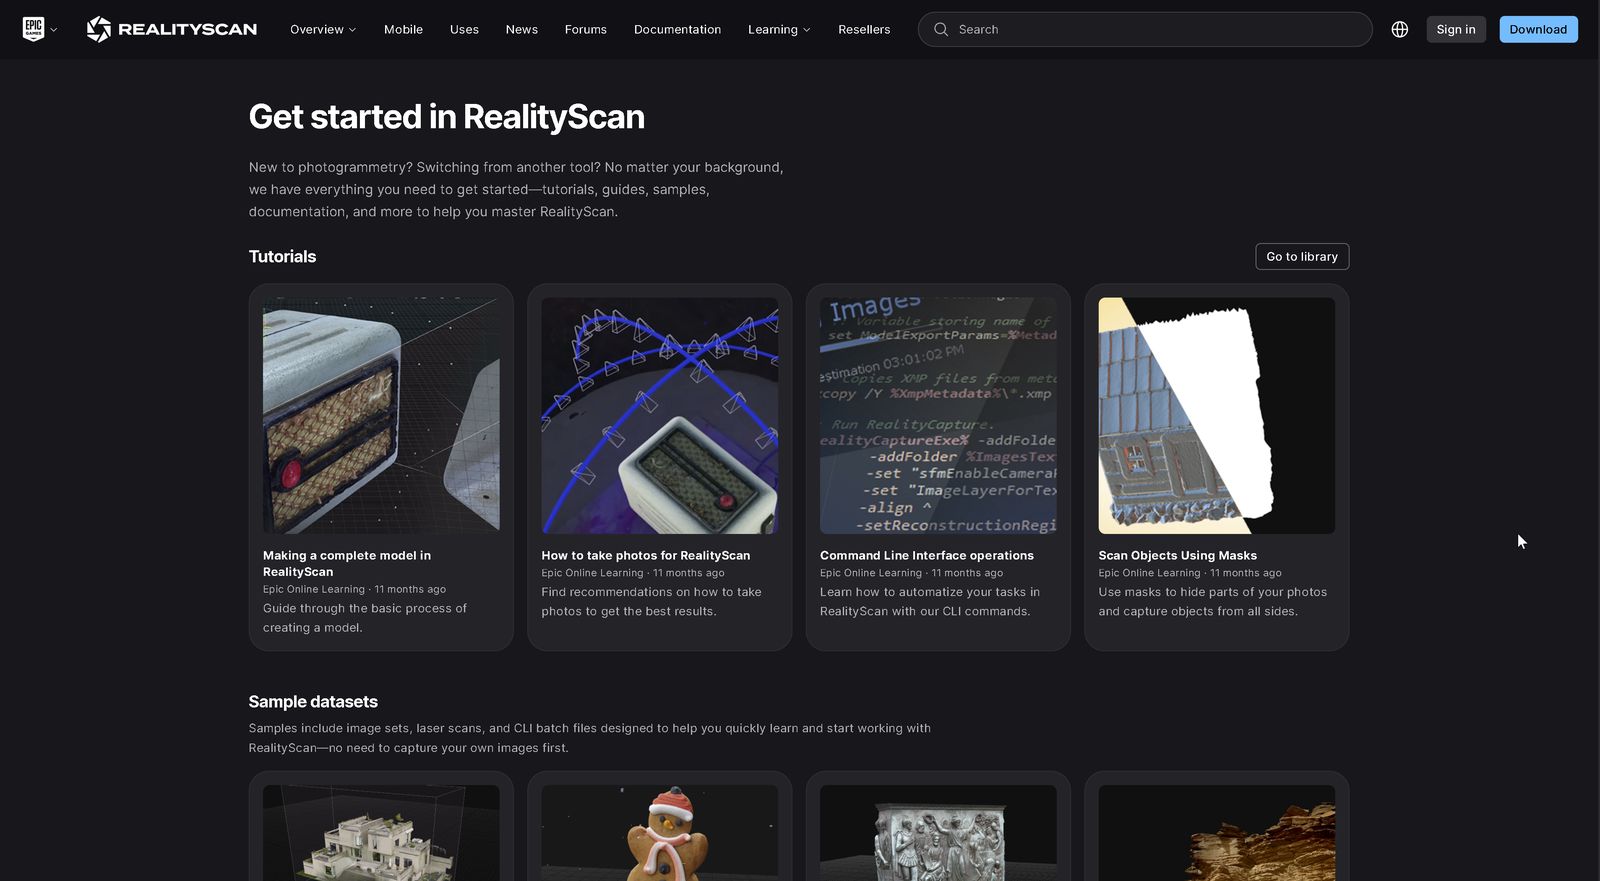Open the camera path photos tutorial thumbnail

pyautogui.click(x=659, y=415)
